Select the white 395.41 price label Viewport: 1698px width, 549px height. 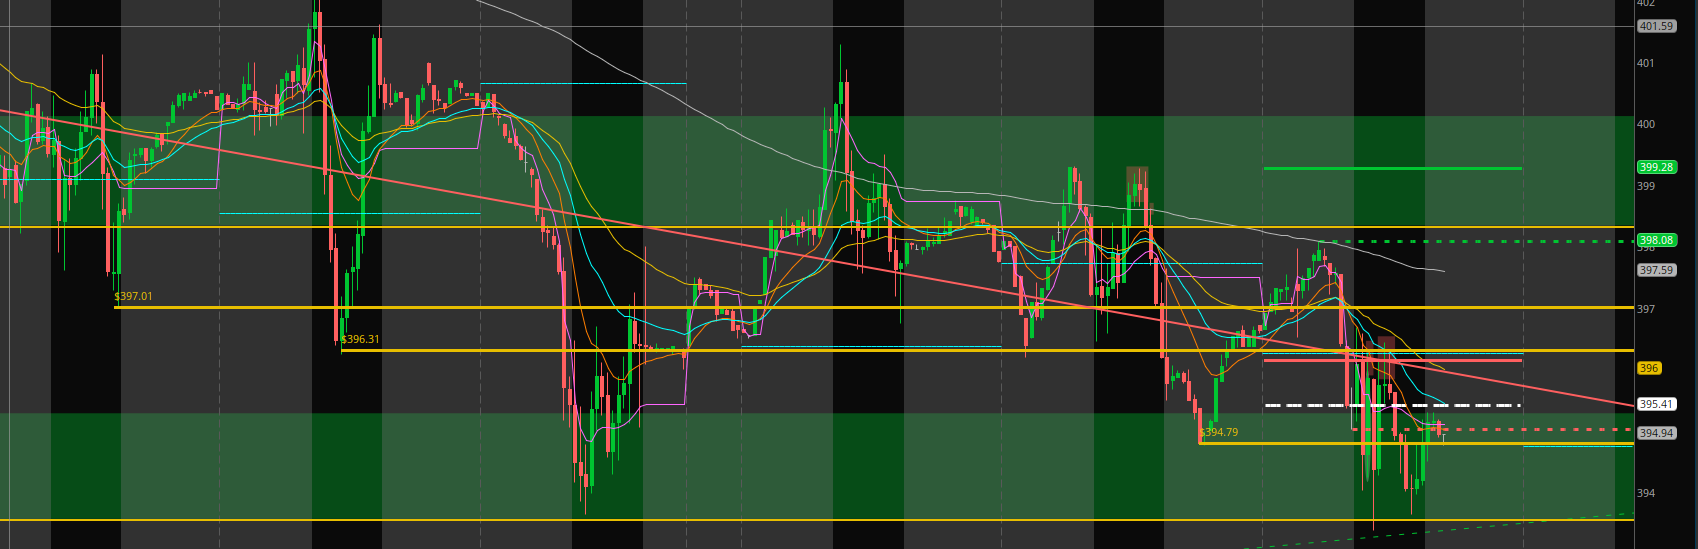(1657, 404)
